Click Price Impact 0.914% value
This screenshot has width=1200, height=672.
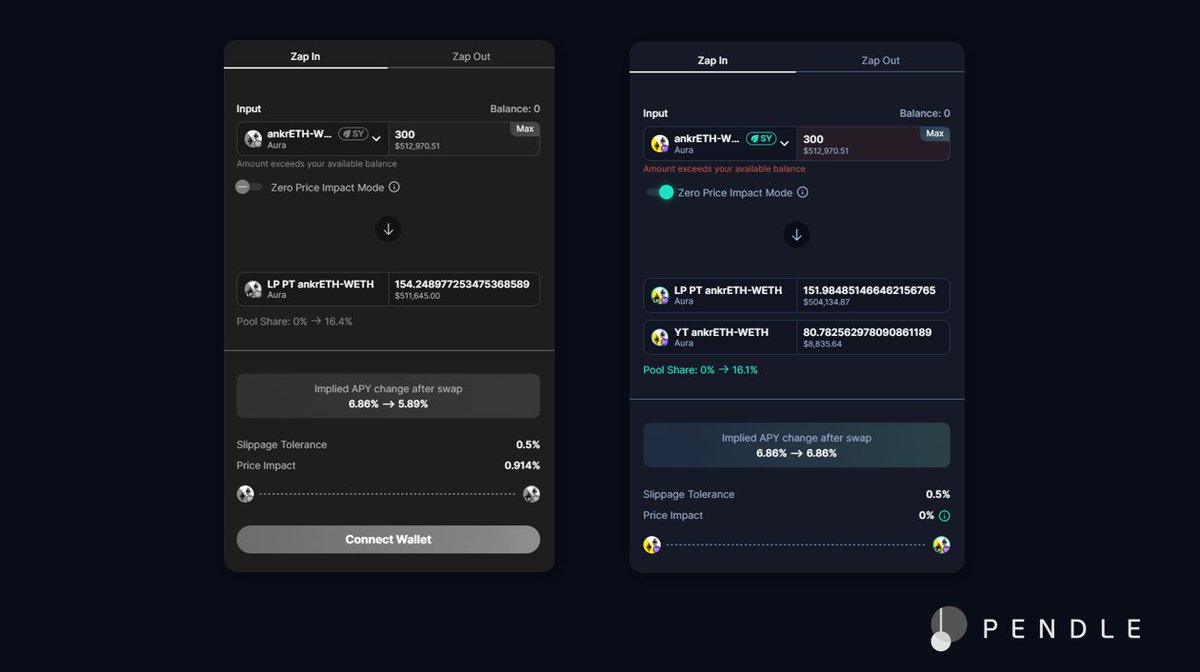pos(522,466)
